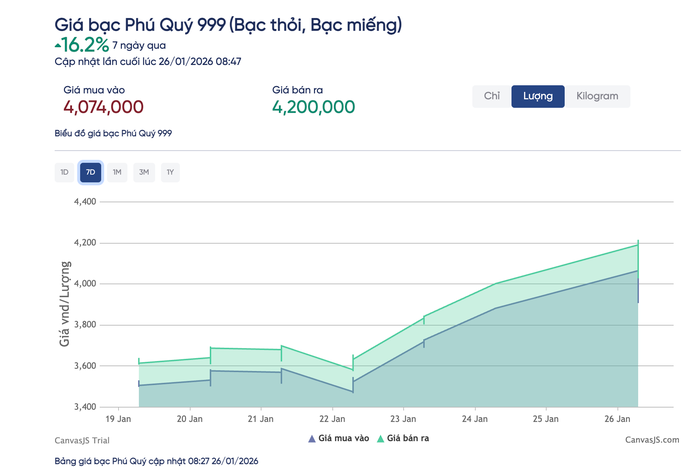Click the green triangle legend marker
Viewport: 698px width, 474px height.
[379, 438]
